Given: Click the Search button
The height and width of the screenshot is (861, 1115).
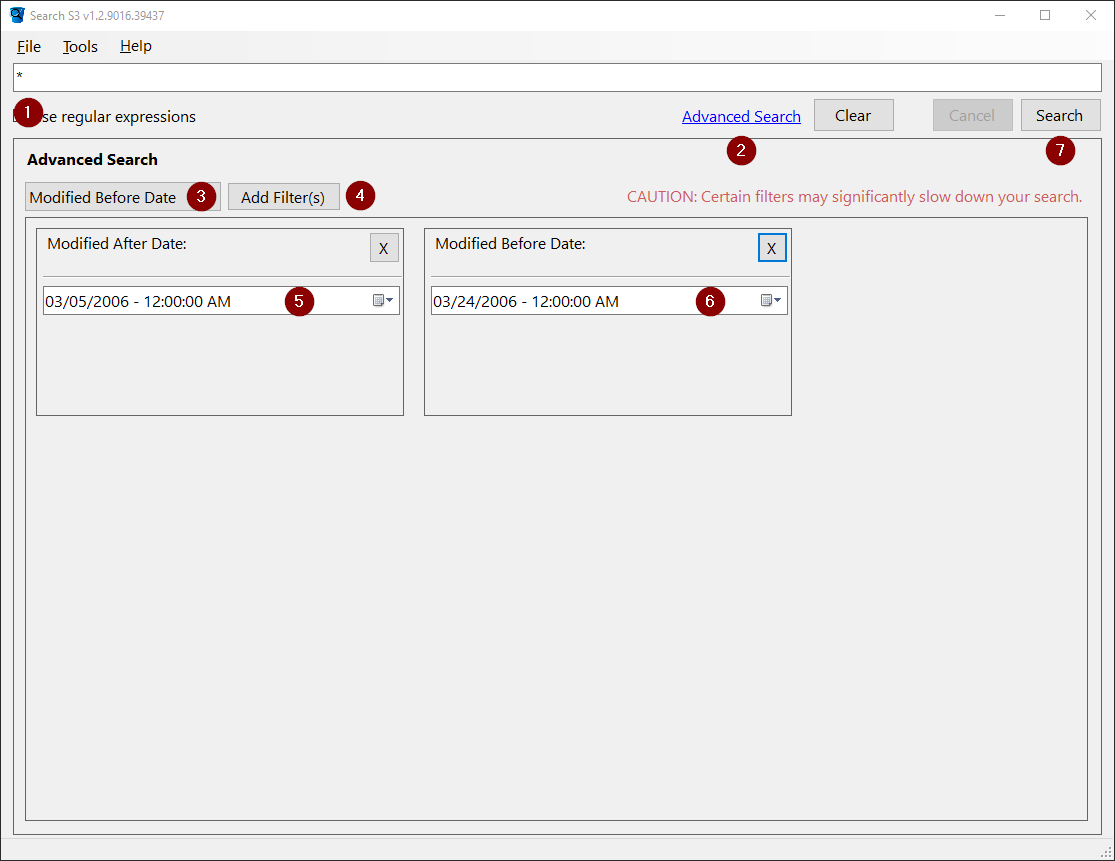Looking at the screenshot, I should pos(1060,115).
